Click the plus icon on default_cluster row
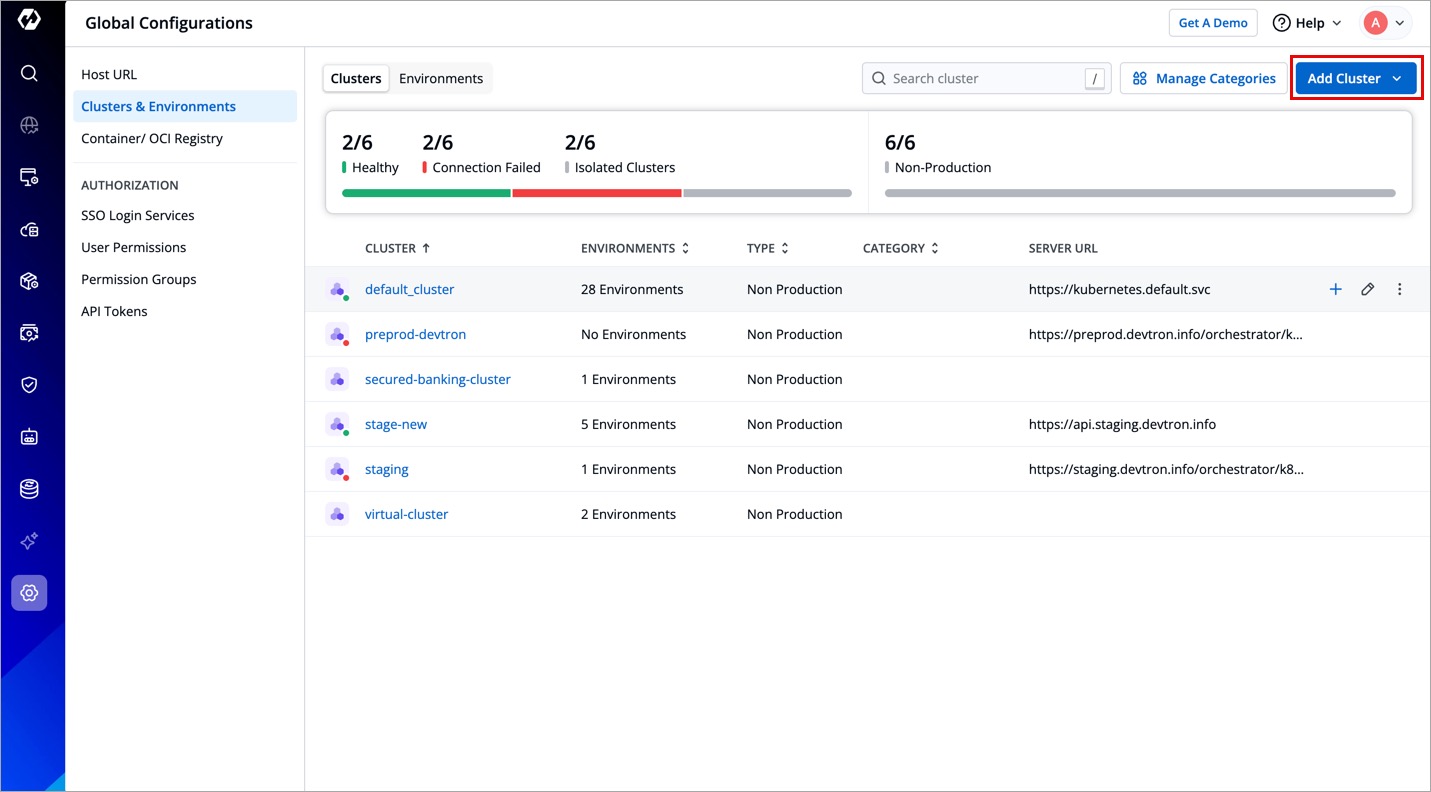The image size is (1431, 792). tap(1335, 289)
